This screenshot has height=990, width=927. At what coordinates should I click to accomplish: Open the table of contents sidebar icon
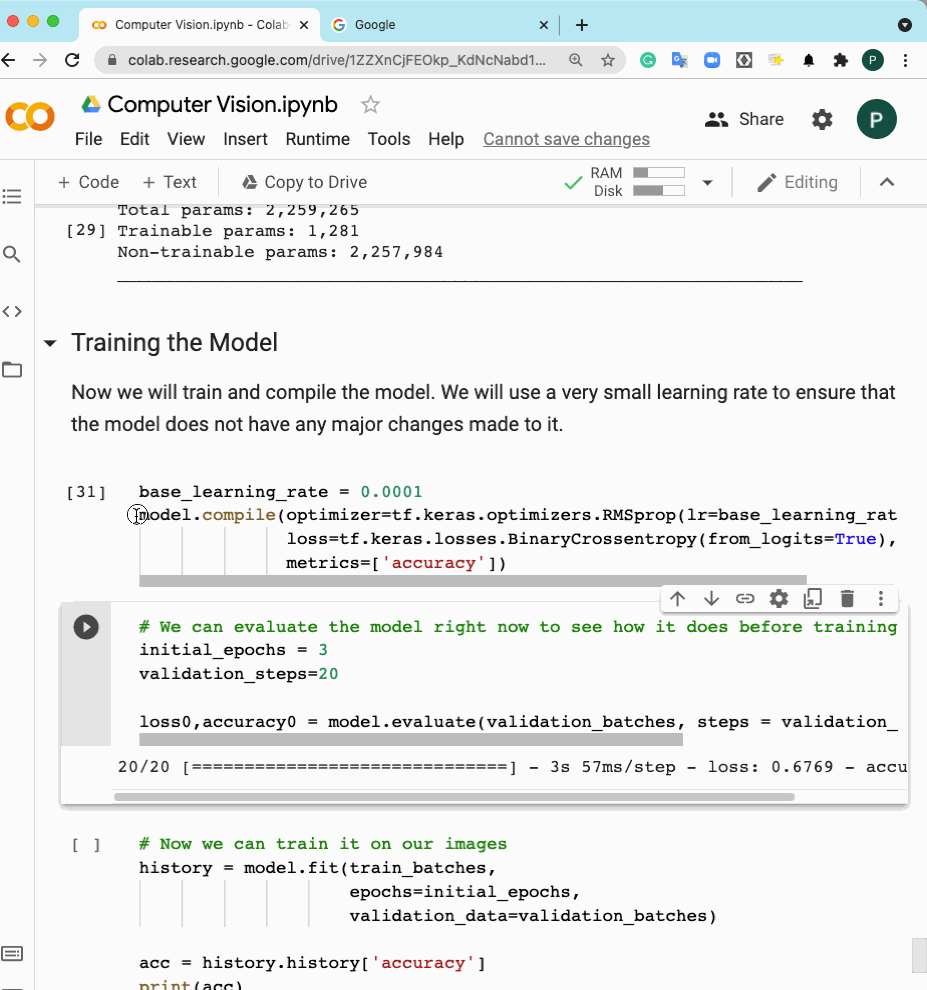click(x=12, y=196)
